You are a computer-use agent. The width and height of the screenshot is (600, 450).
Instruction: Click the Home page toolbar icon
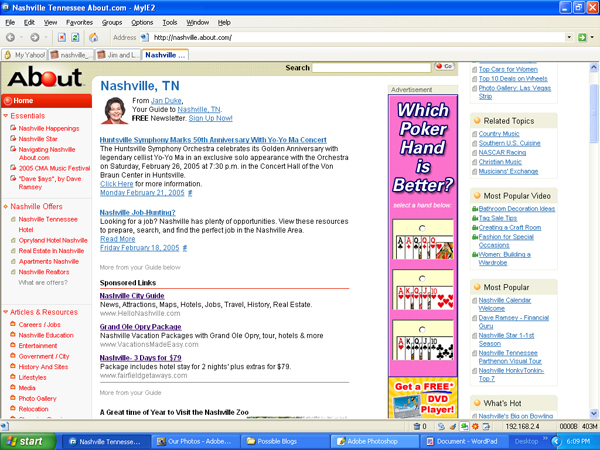(93, 37)
